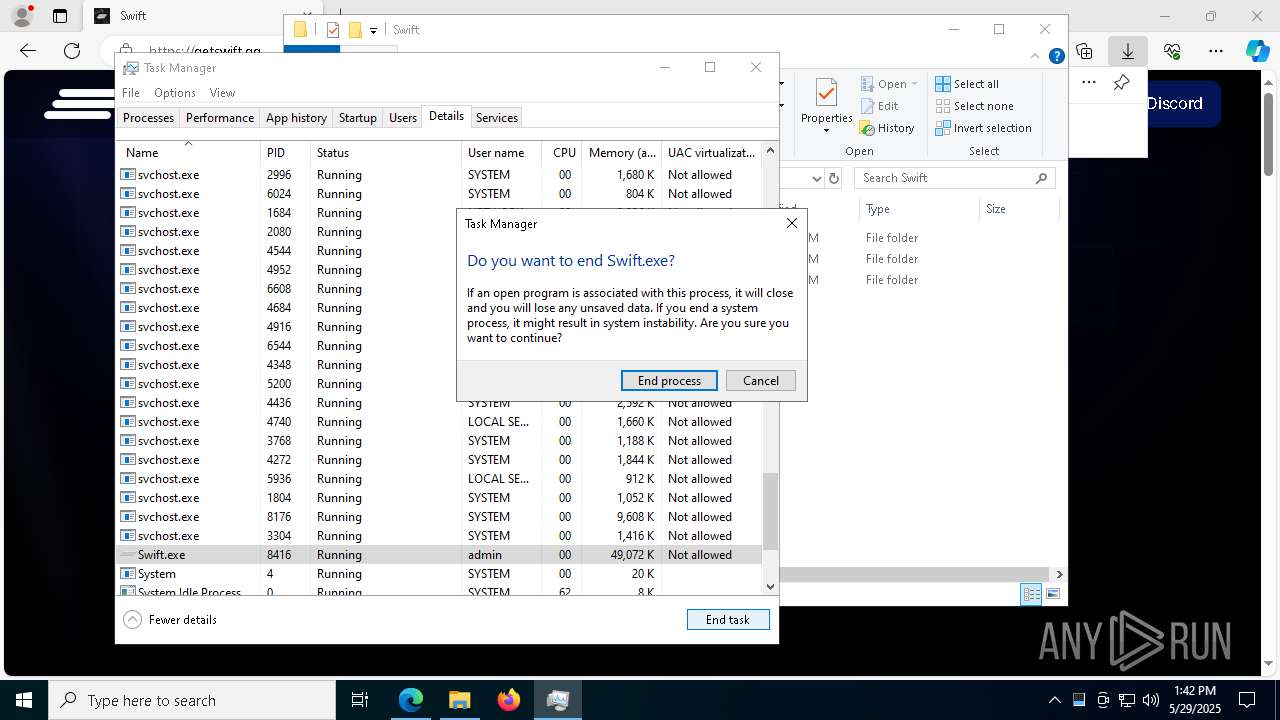1280x720 pixels.
Task: Open Edge Downloads icon
Action: [1128, 51]
